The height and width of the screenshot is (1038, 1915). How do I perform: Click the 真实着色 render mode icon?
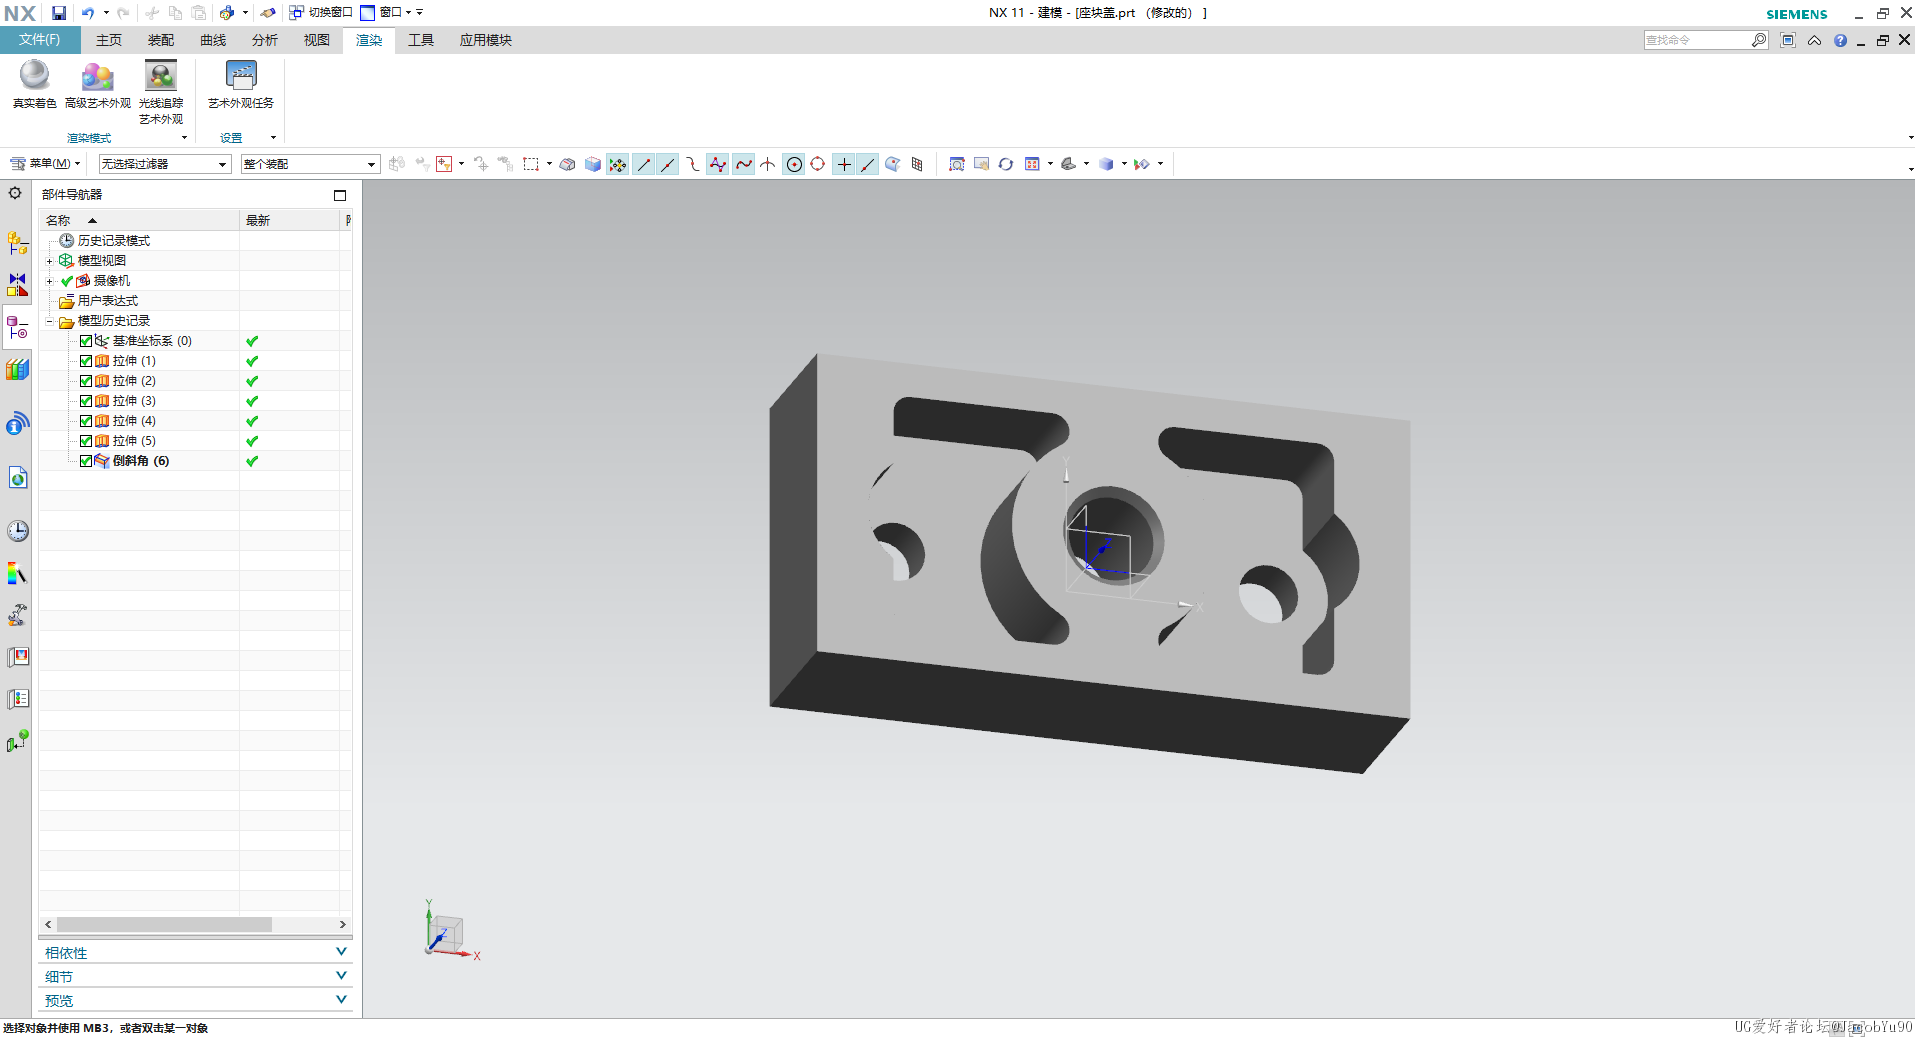tap(34, 75)
